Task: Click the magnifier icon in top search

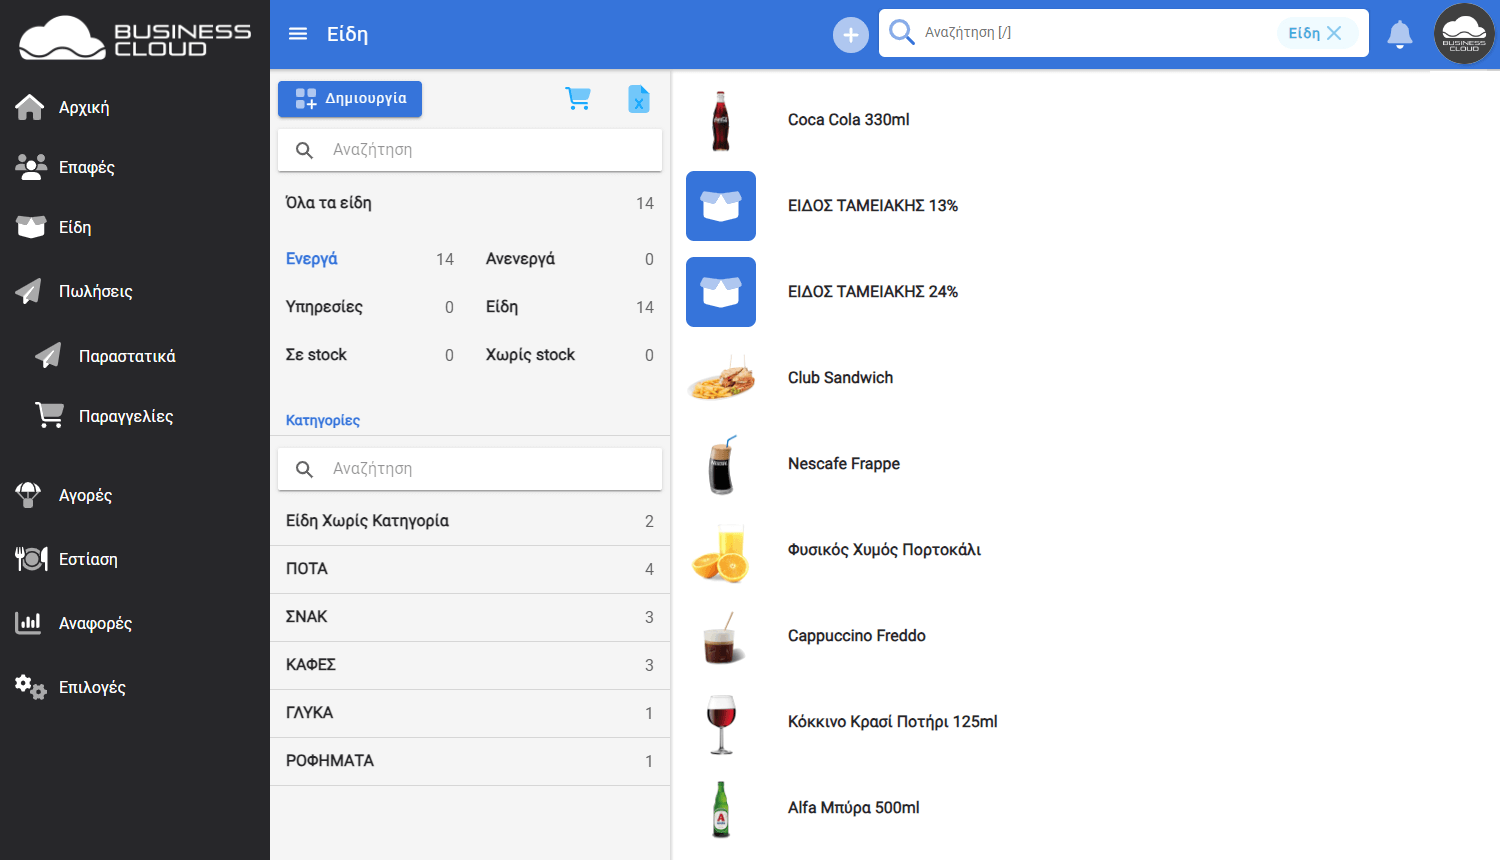Action: pos(902,32)
